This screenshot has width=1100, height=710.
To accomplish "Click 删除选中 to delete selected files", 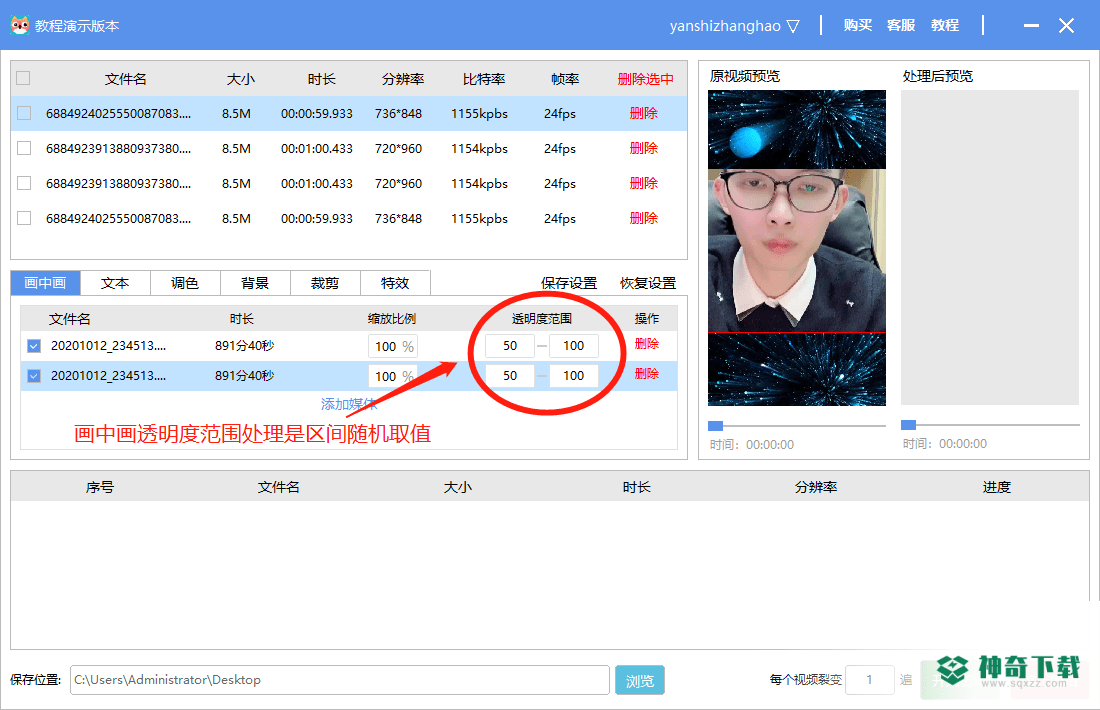I will (645, 79).
